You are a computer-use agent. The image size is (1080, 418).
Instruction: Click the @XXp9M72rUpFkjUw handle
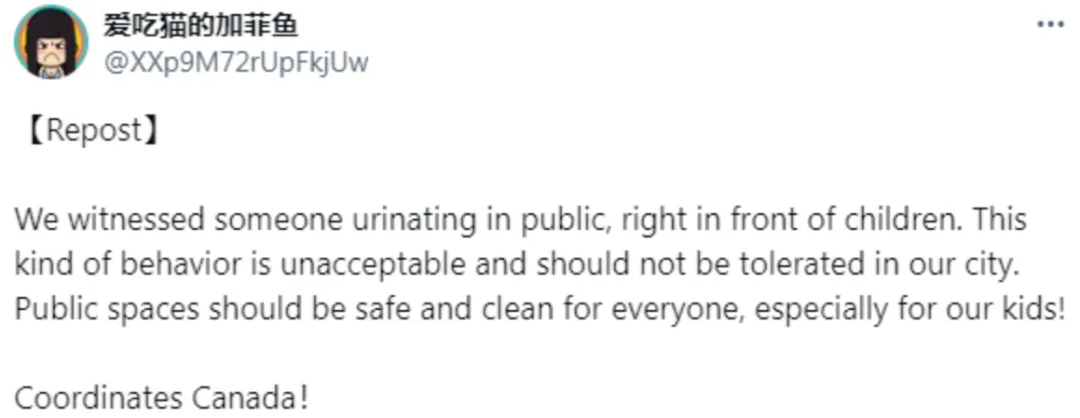coord(236,63)
